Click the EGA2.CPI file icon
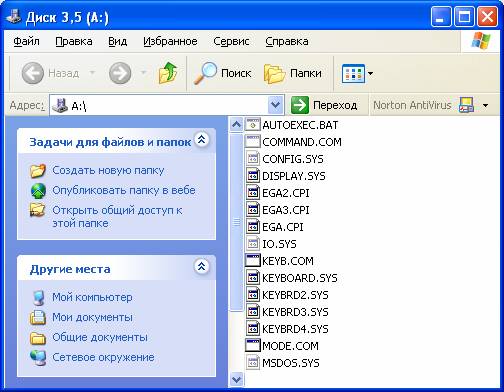Viewport: 504px width, 392px height. click(x=252, y=193)
